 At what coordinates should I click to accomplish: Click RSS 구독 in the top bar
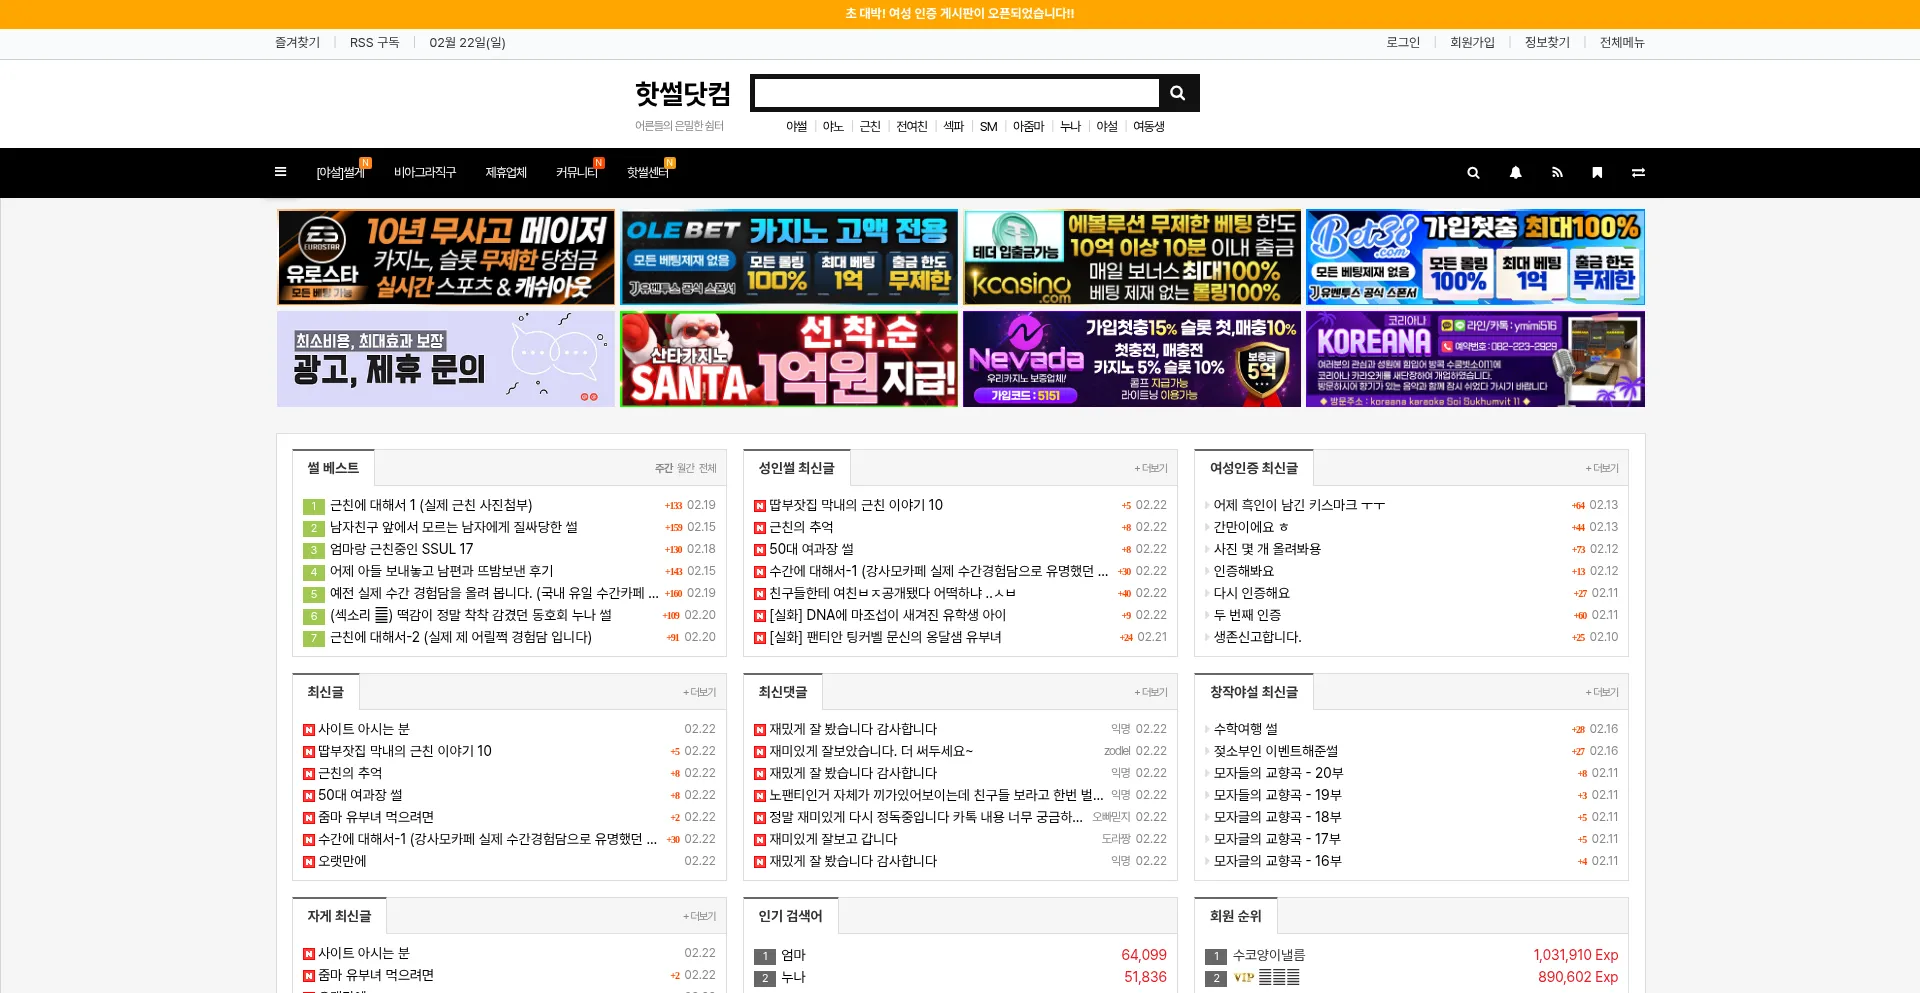(x=374, y=43)
